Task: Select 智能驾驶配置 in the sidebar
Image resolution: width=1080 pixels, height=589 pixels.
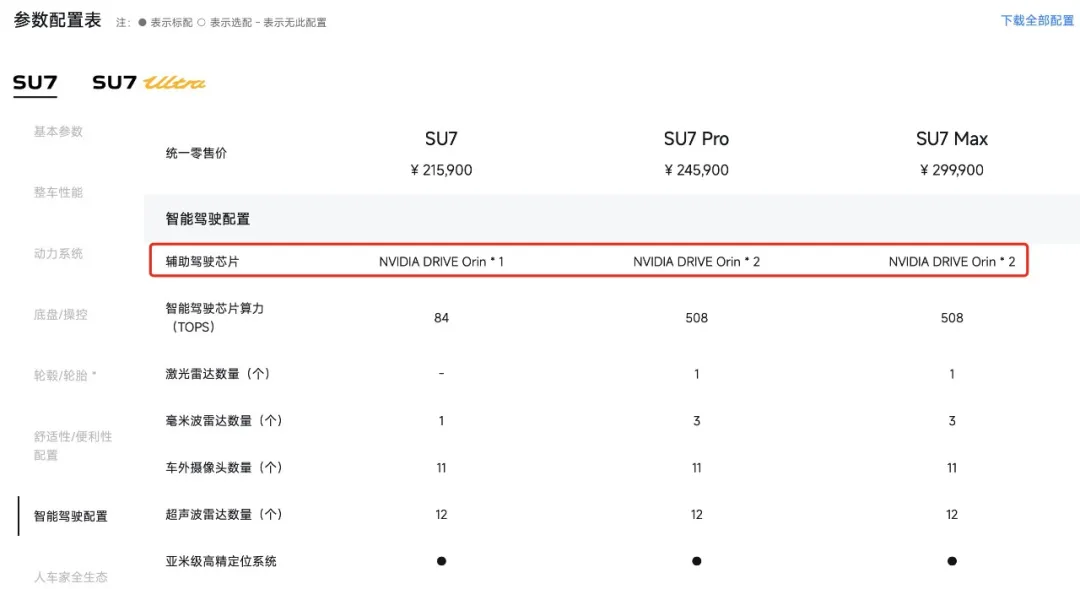Action: click(70, 516)
